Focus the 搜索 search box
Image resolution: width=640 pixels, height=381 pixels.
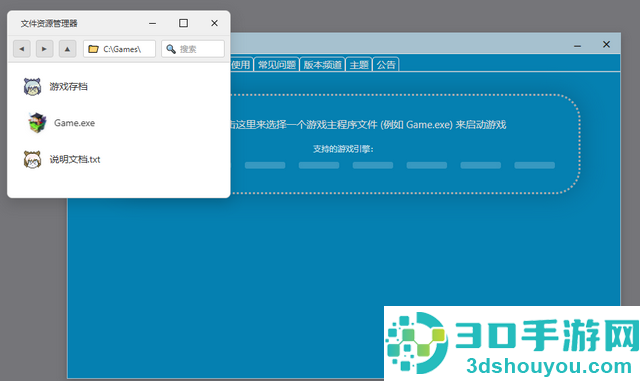pos(193,49)
